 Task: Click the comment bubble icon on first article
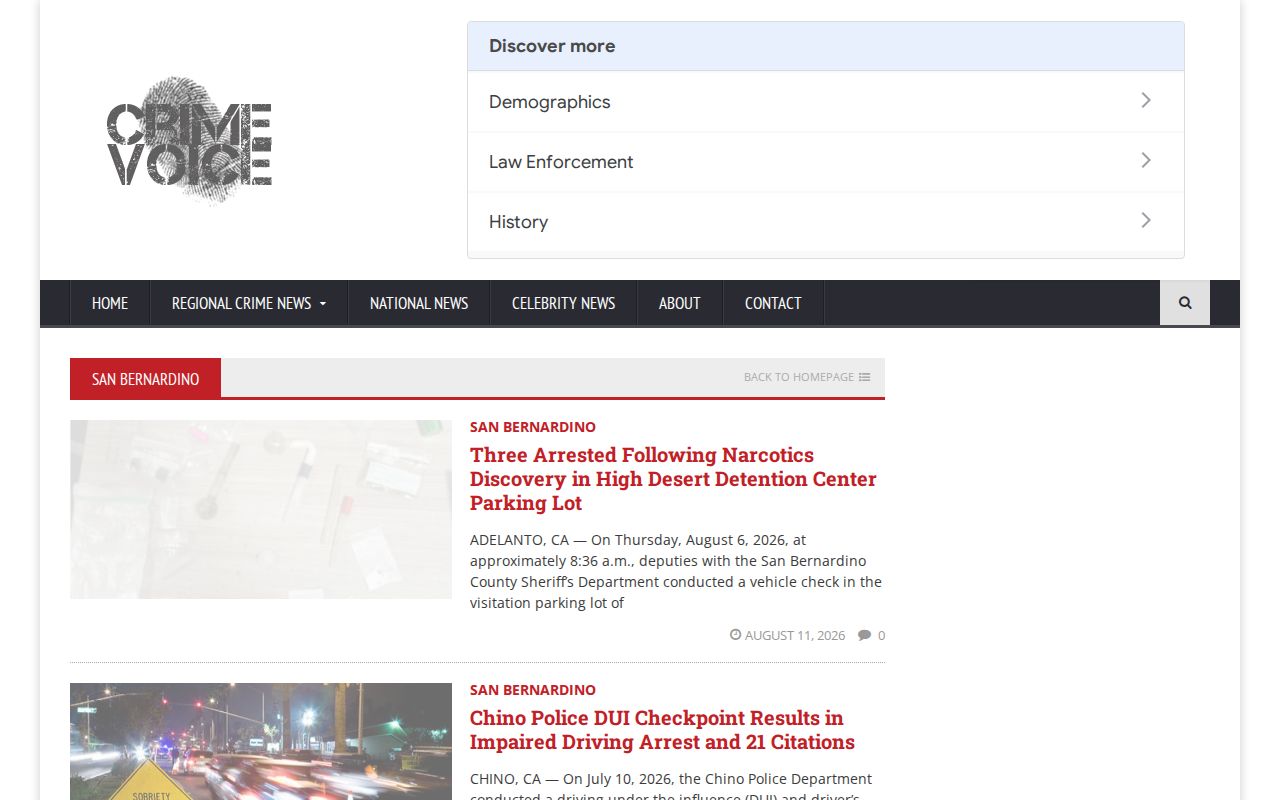(865, 635)
